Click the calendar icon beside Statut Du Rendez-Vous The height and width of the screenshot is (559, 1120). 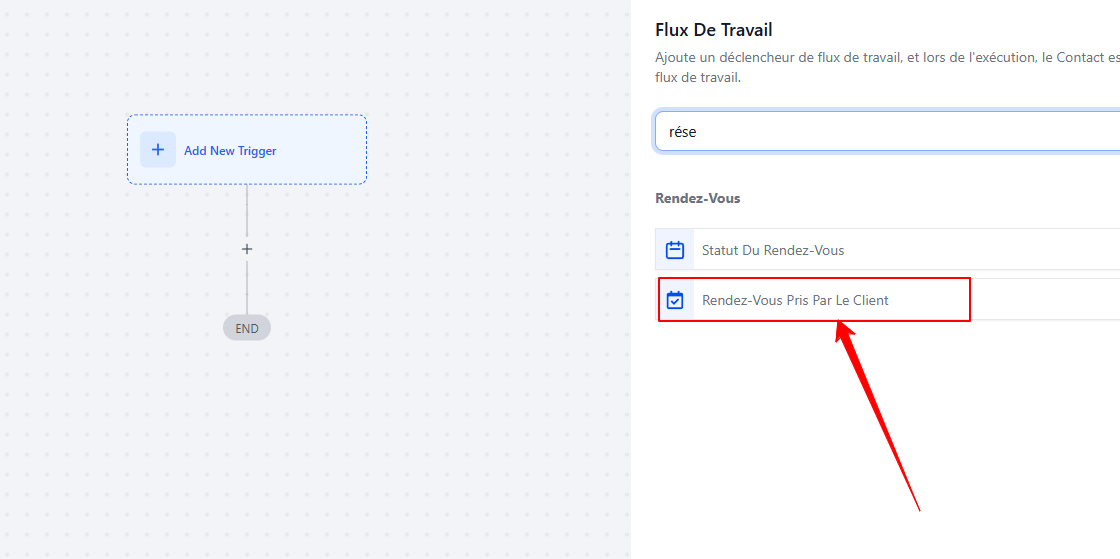[x=675, y=250]
